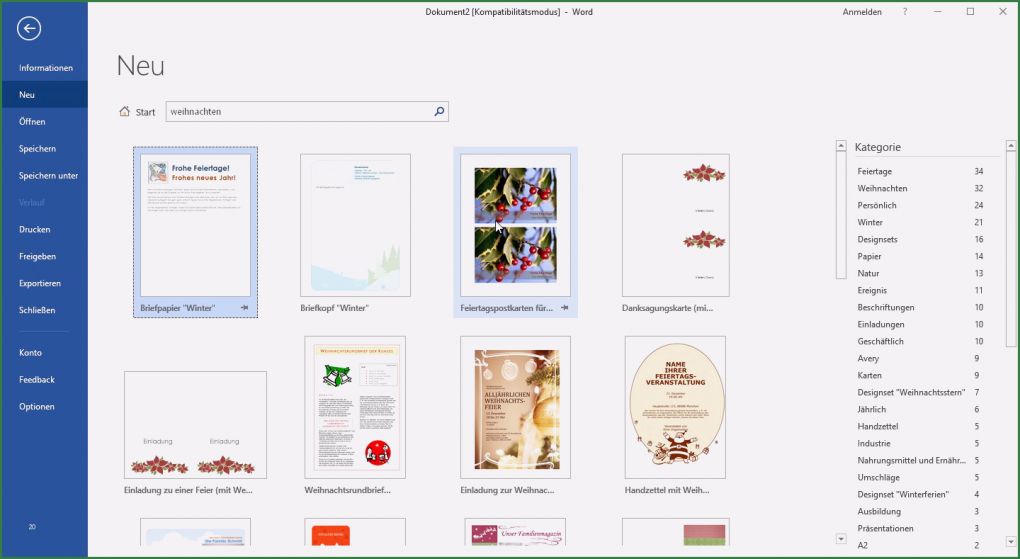Pin the Briefpapier "Winter" template

(245, 308)
